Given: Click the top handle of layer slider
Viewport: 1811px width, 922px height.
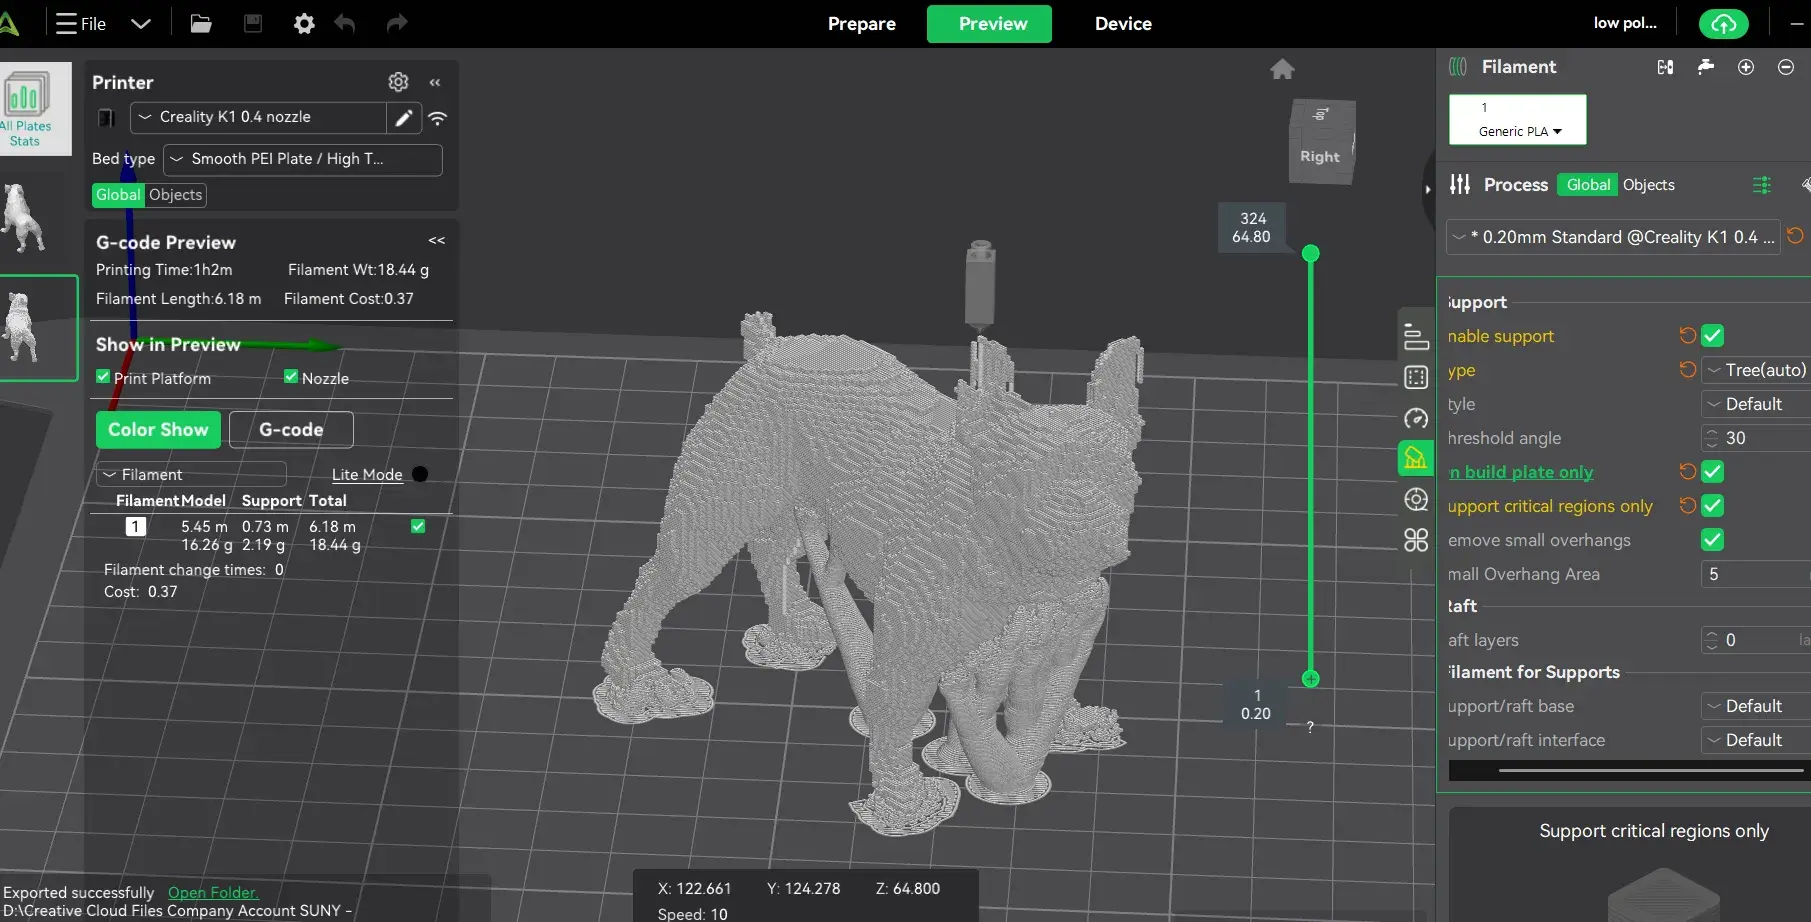Looking at the screenshot, I should click(1310, 254).
